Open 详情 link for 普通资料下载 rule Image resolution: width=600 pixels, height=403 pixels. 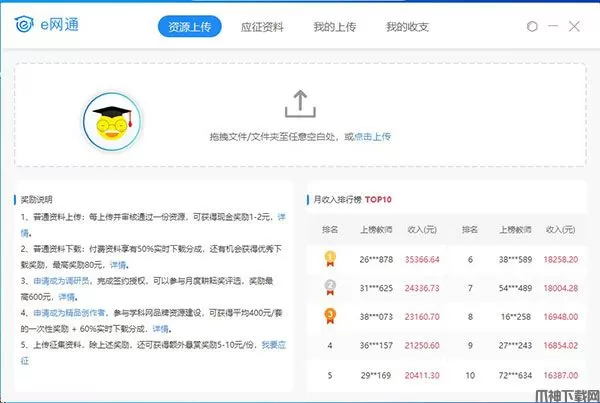[118, 265]
